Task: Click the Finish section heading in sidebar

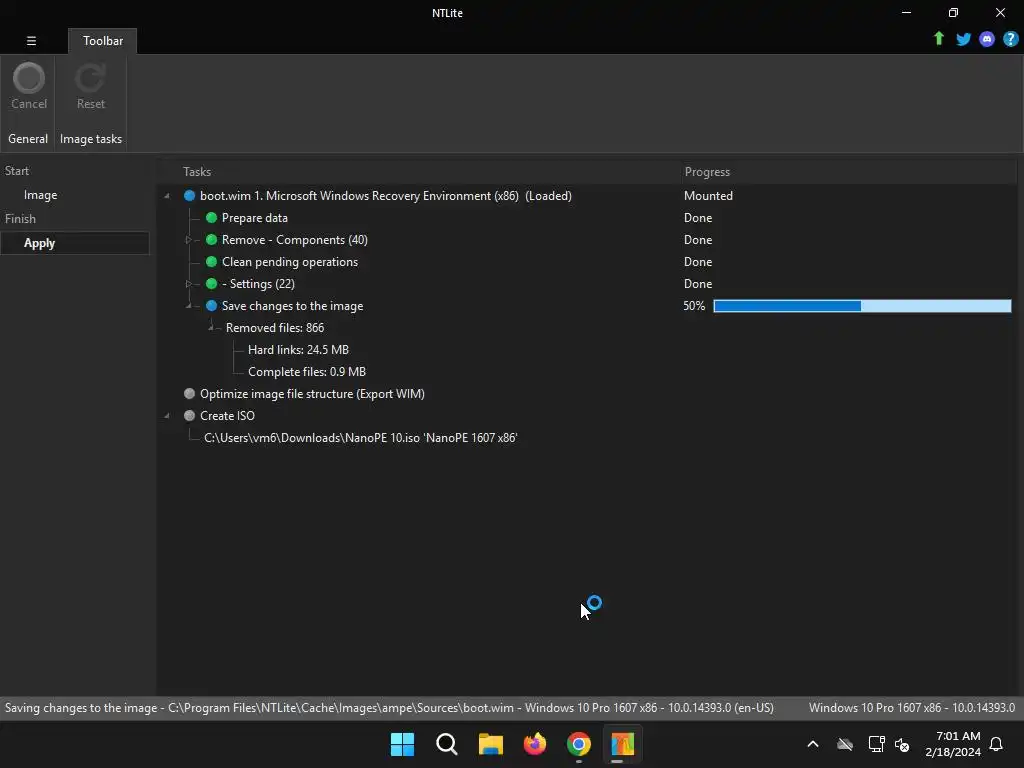Action: coord(20,219)
